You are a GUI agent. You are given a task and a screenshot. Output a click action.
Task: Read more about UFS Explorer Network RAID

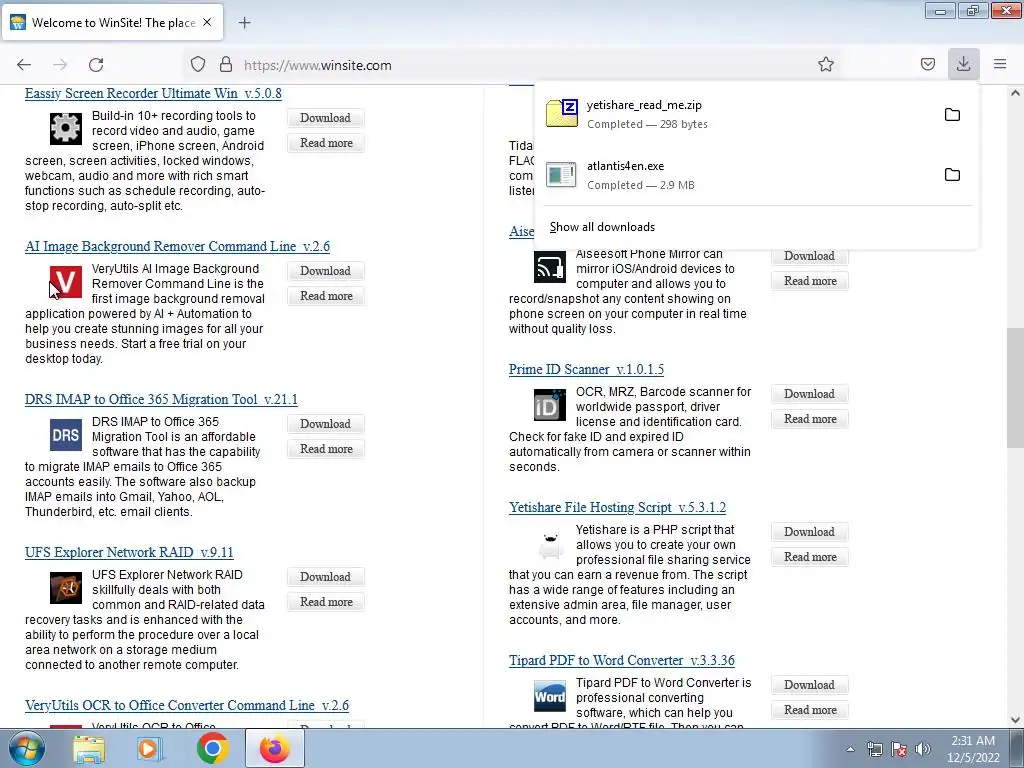[x=326, y=601]
